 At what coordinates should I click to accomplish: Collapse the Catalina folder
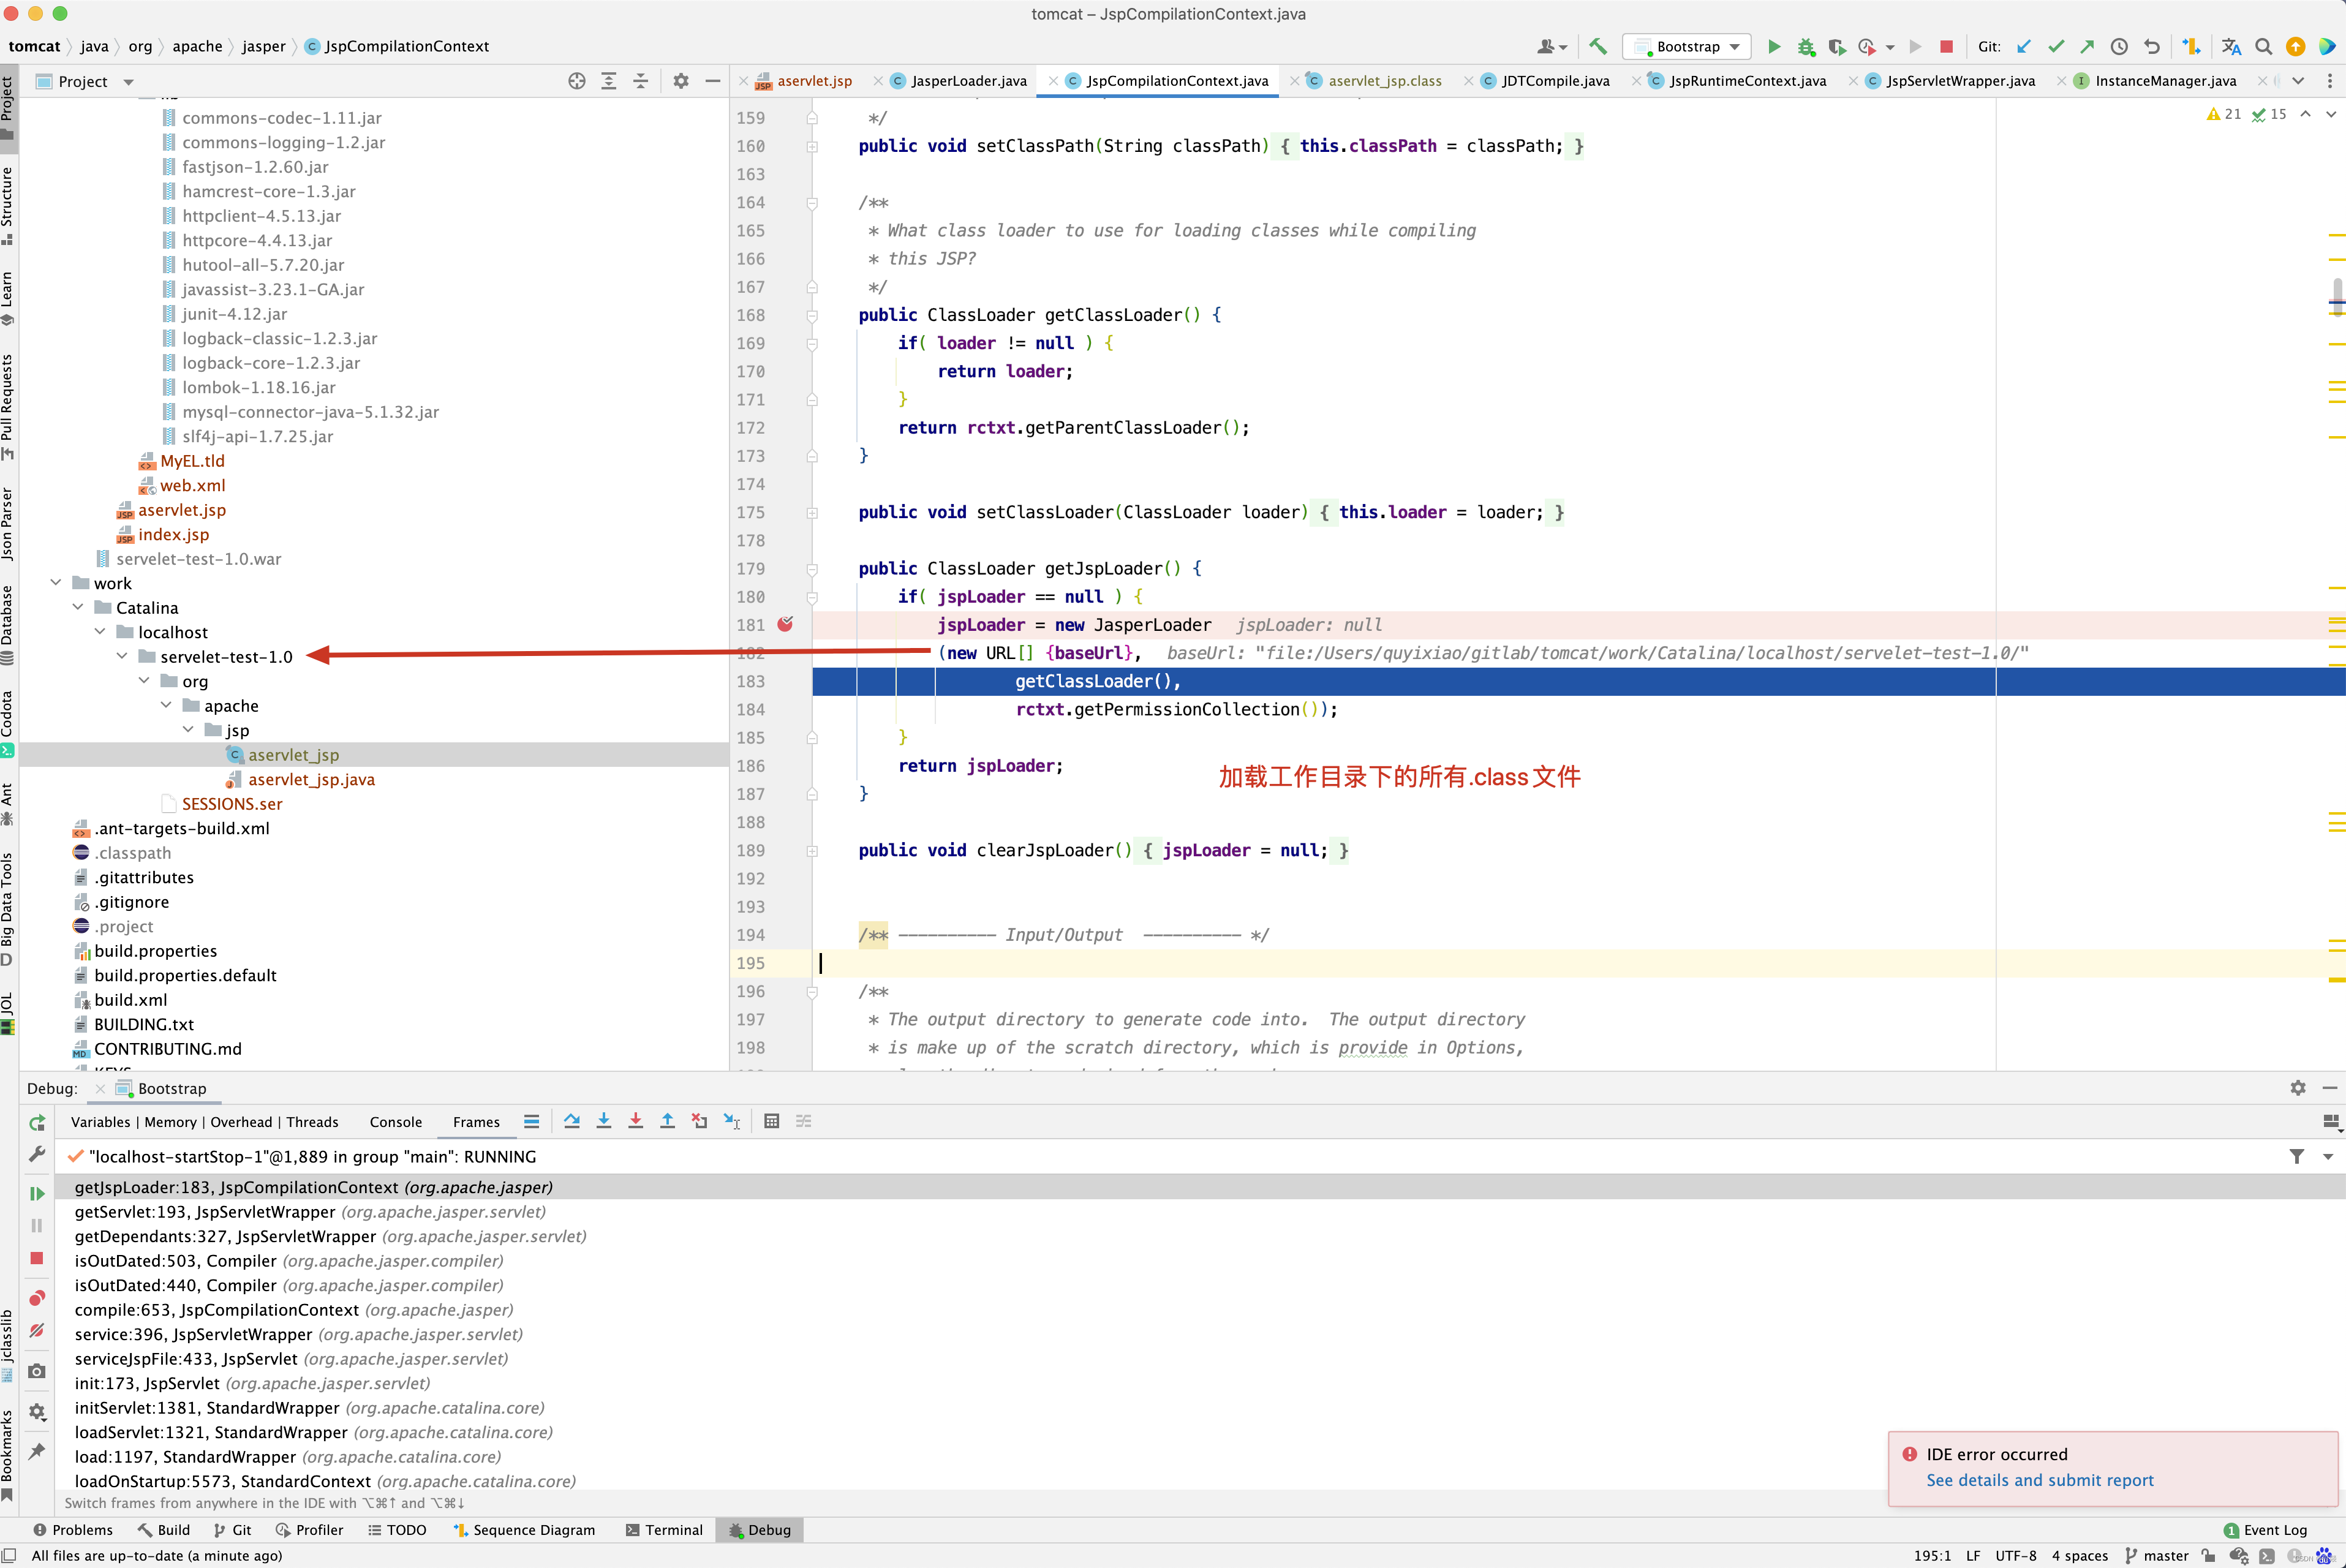[x=78, y=607]
